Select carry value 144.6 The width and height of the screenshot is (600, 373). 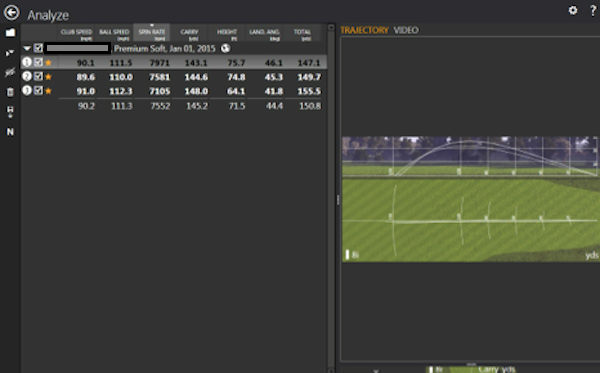pos(196,77)
